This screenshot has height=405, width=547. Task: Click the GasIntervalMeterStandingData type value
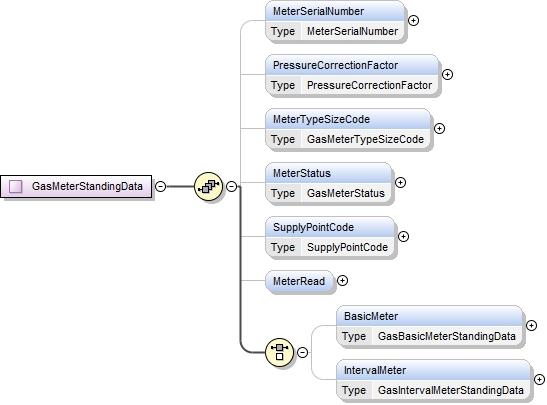click(x=451, y=390)
